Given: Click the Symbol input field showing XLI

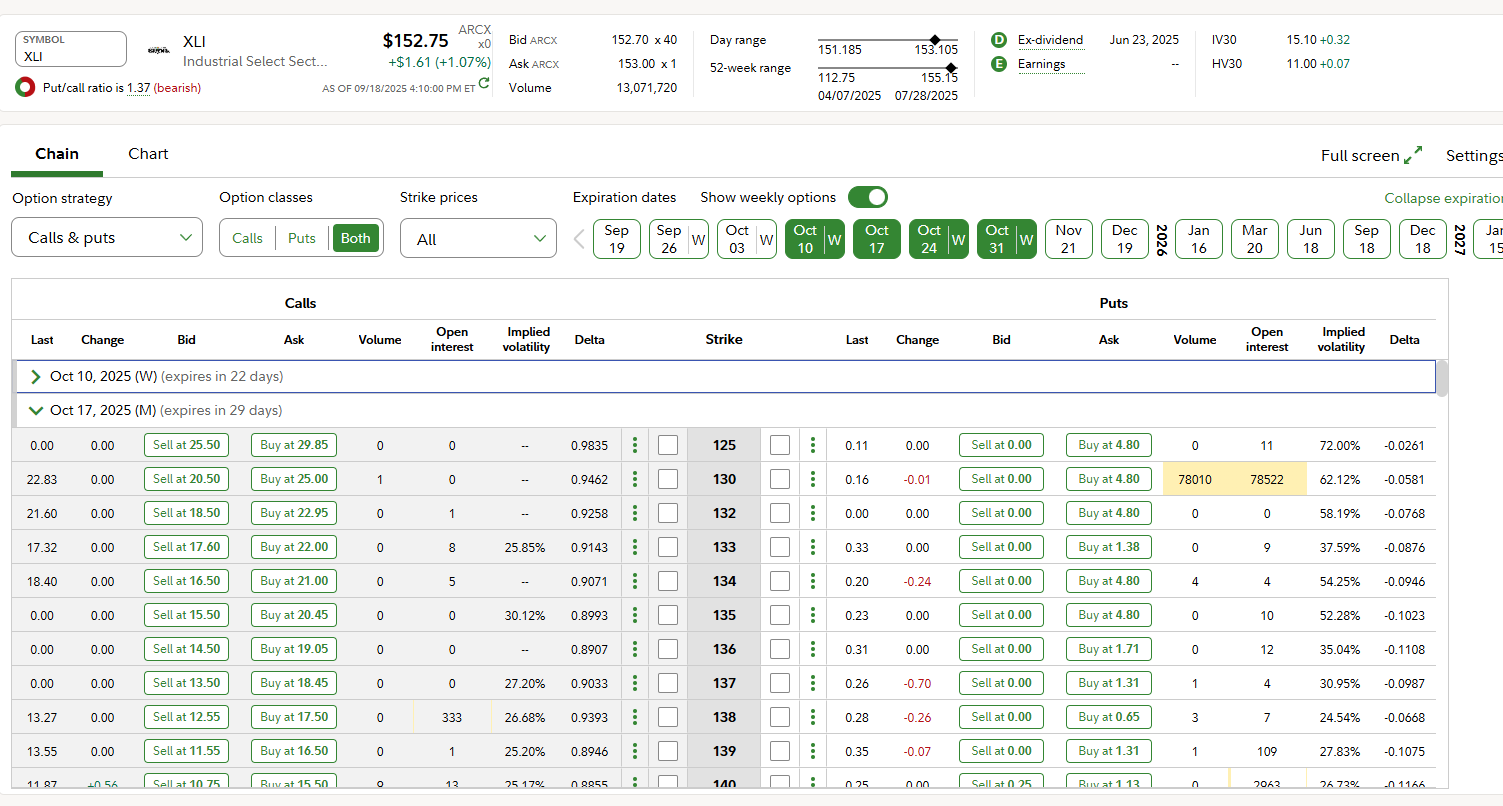Looking at the screenshot, I should pos(70,49).
